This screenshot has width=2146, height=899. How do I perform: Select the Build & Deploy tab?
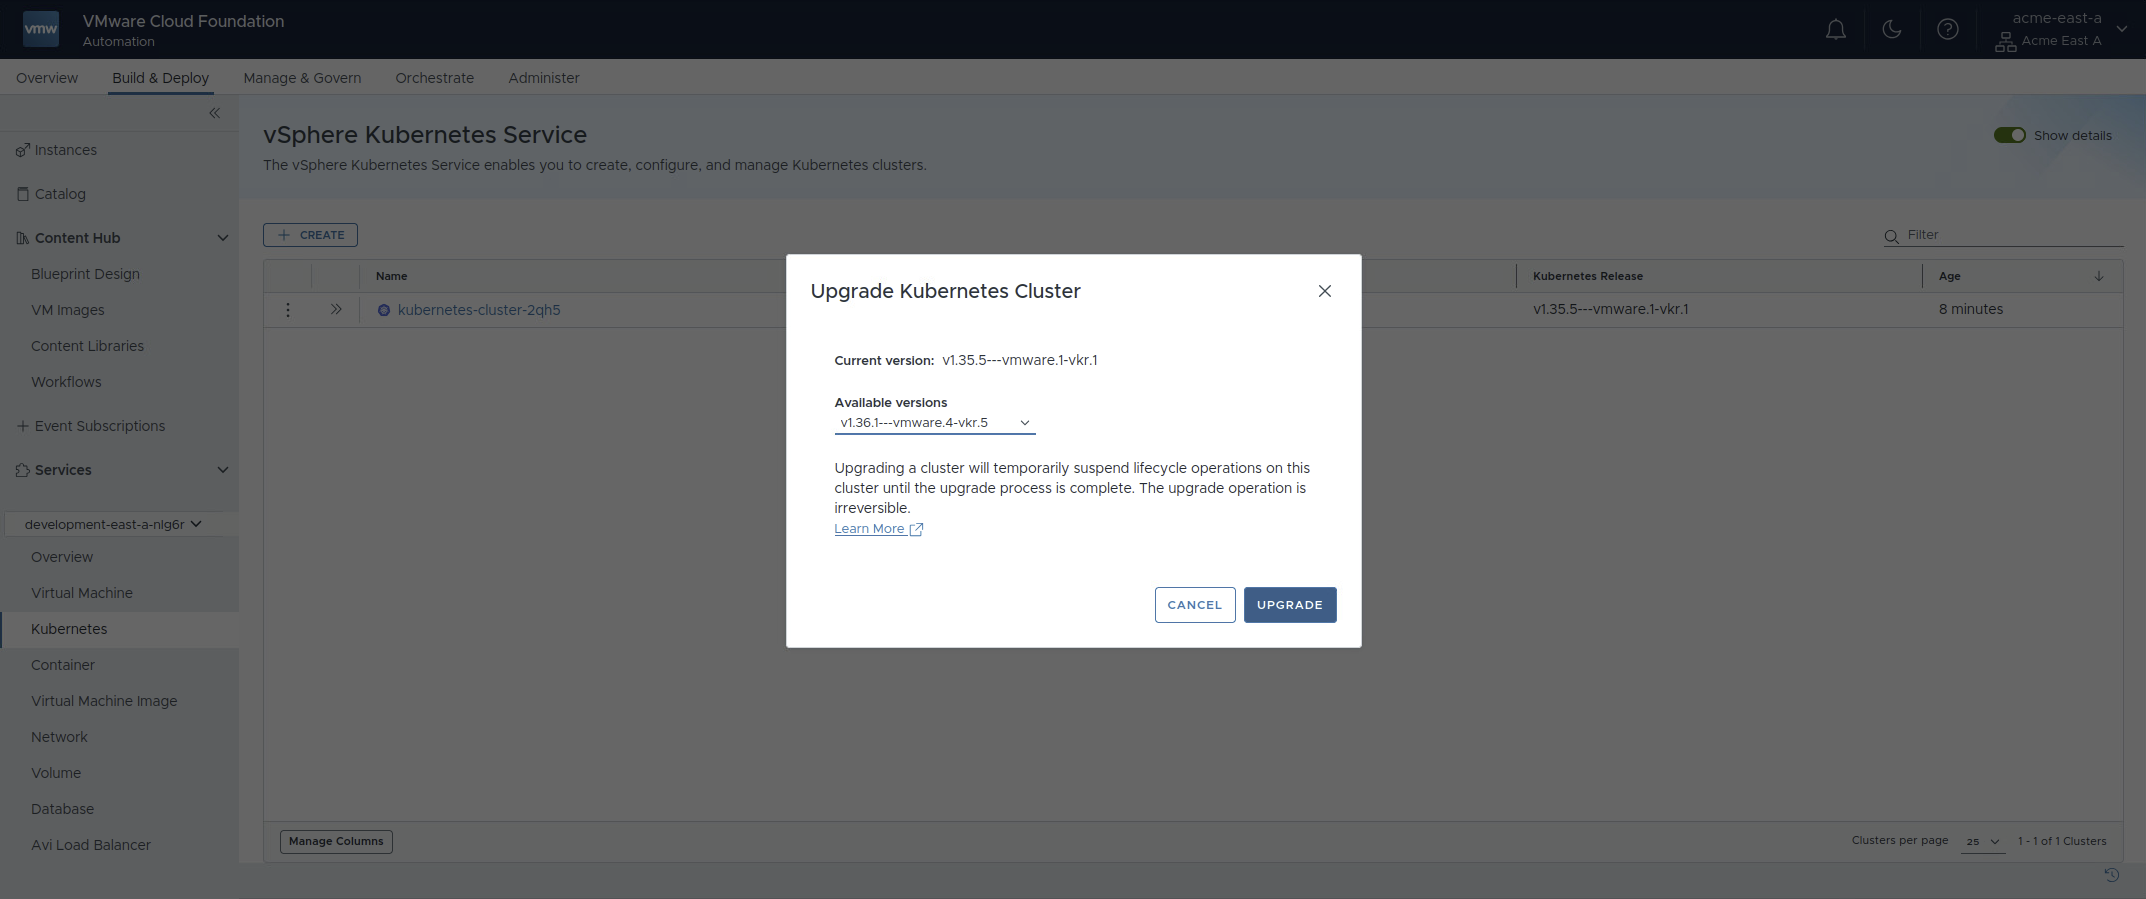coord(160,78)
